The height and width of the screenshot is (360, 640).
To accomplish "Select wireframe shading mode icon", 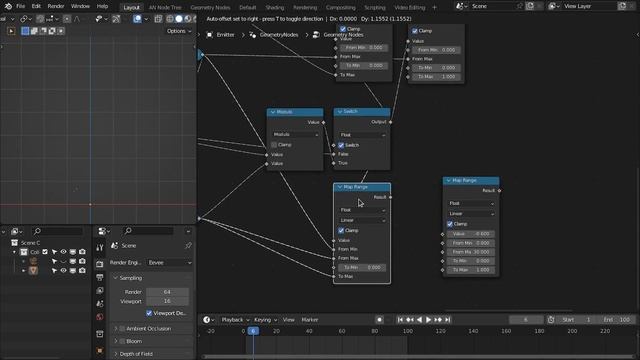I will pos(170,19).
